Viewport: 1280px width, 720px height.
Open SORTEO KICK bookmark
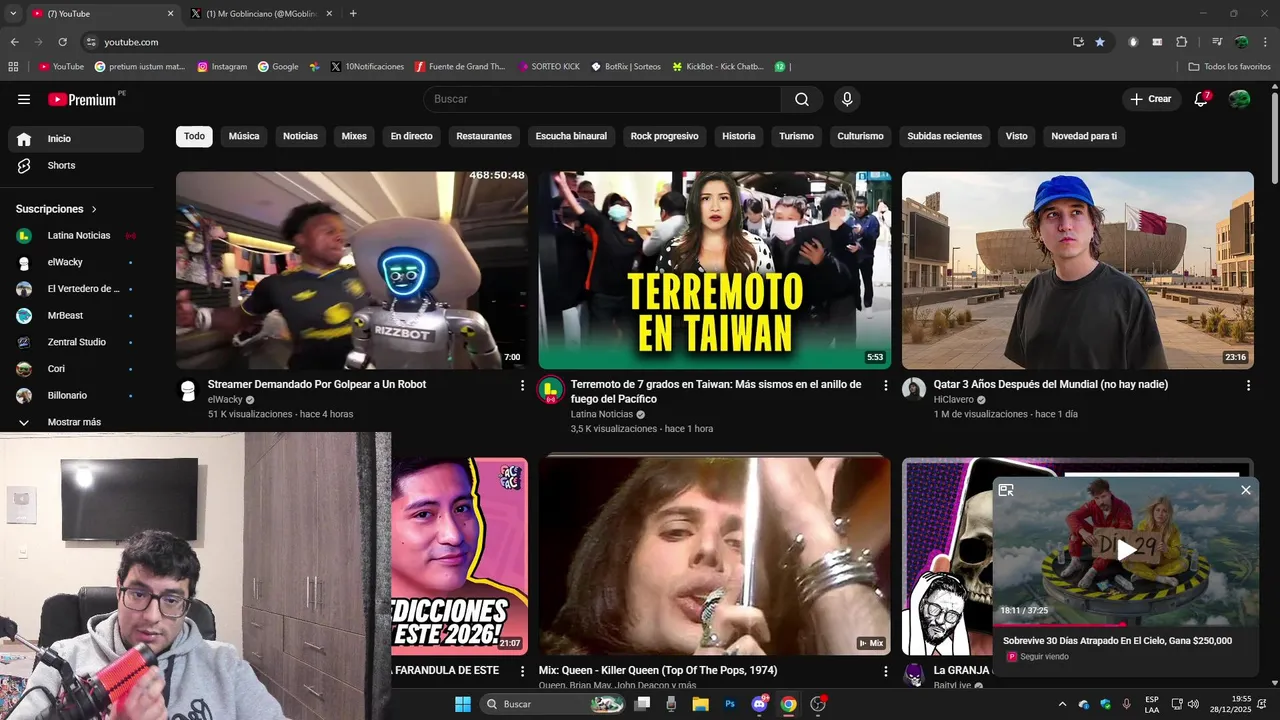[549, 67]
